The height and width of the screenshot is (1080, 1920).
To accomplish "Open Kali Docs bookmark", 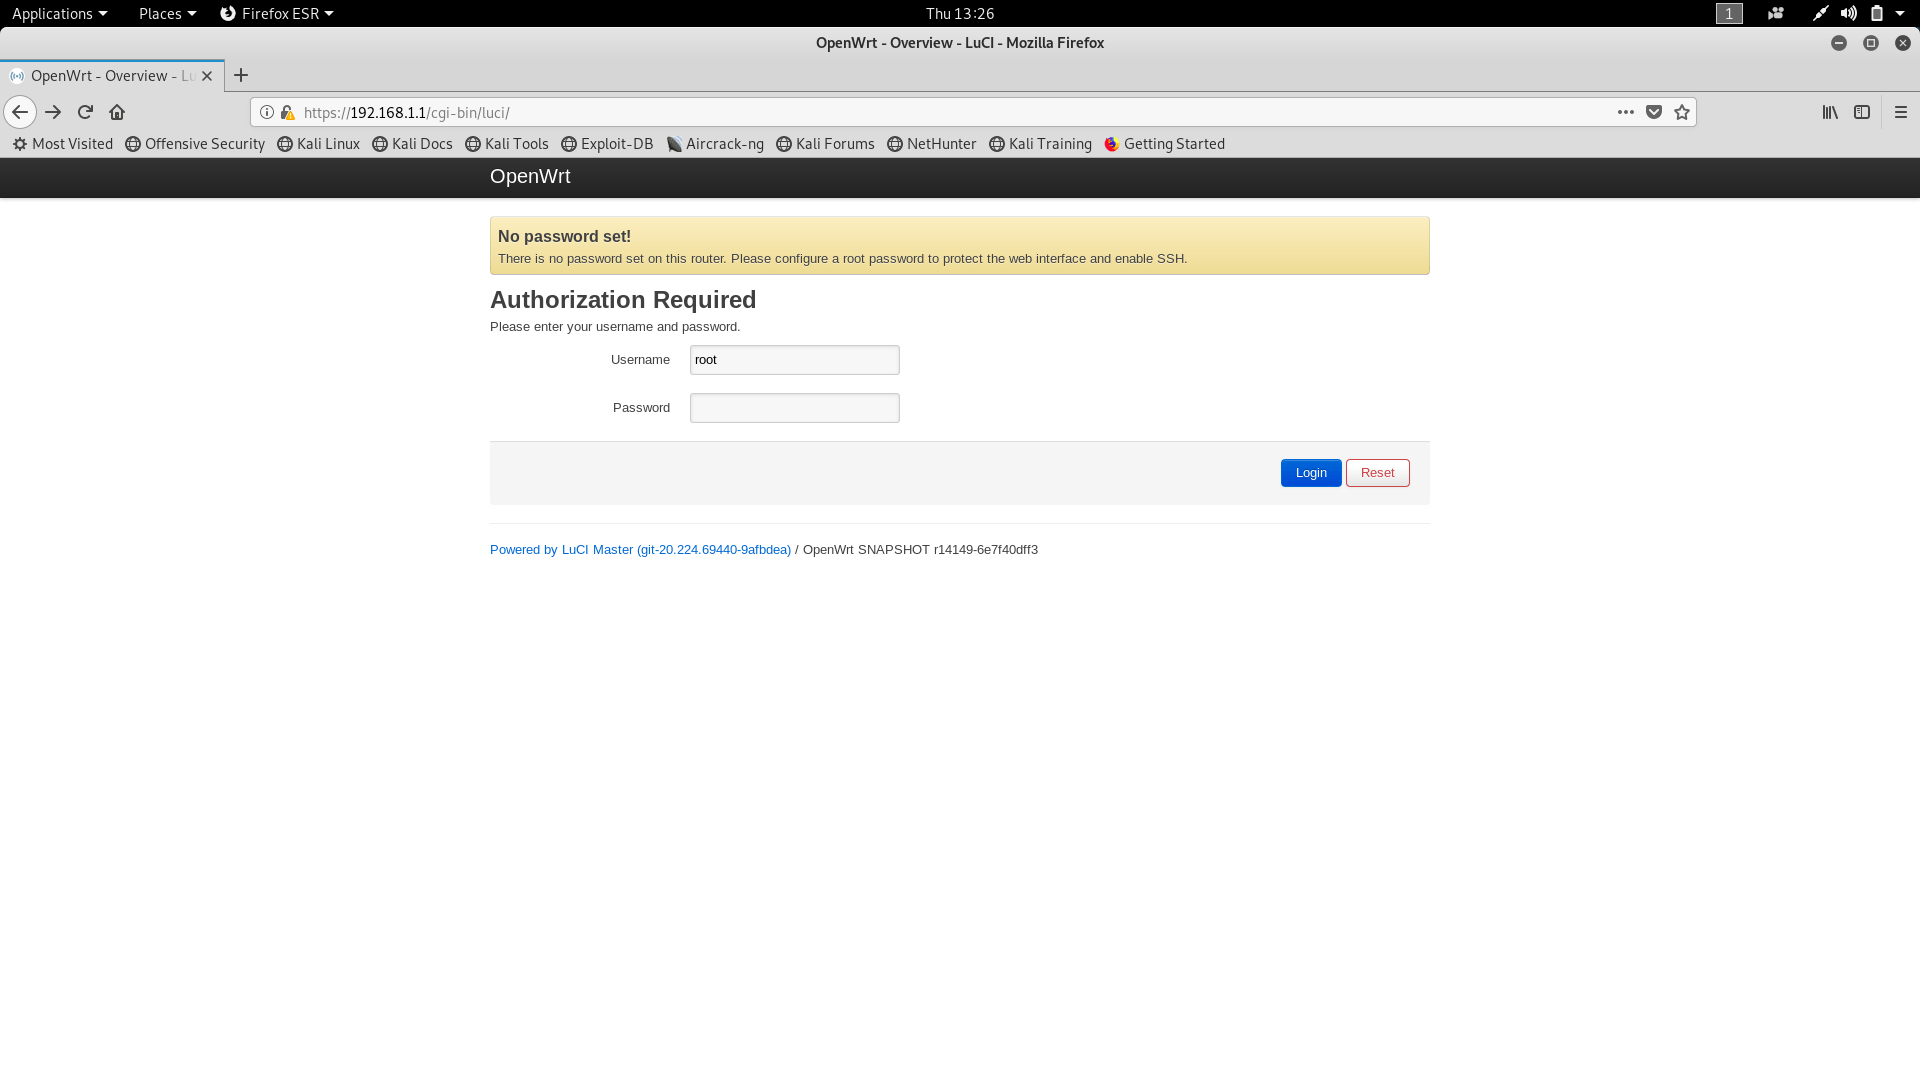I will tap(412, 144).
